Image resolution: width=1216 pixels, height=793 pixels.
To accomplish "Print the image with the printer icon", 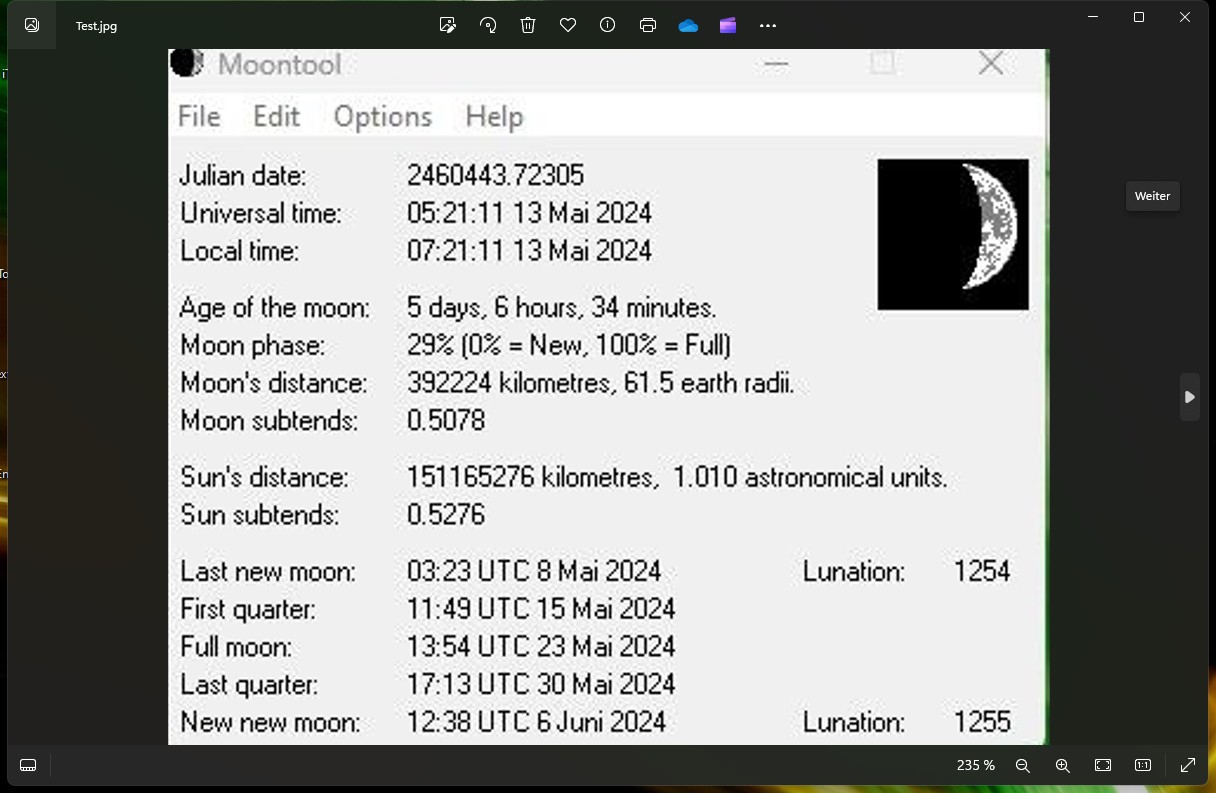I will (648, 25).
